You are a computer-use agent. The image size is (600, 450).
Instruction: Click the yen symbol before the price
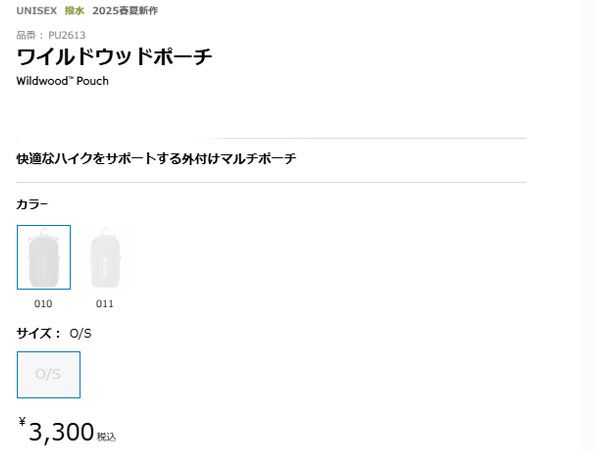point(22,424)
